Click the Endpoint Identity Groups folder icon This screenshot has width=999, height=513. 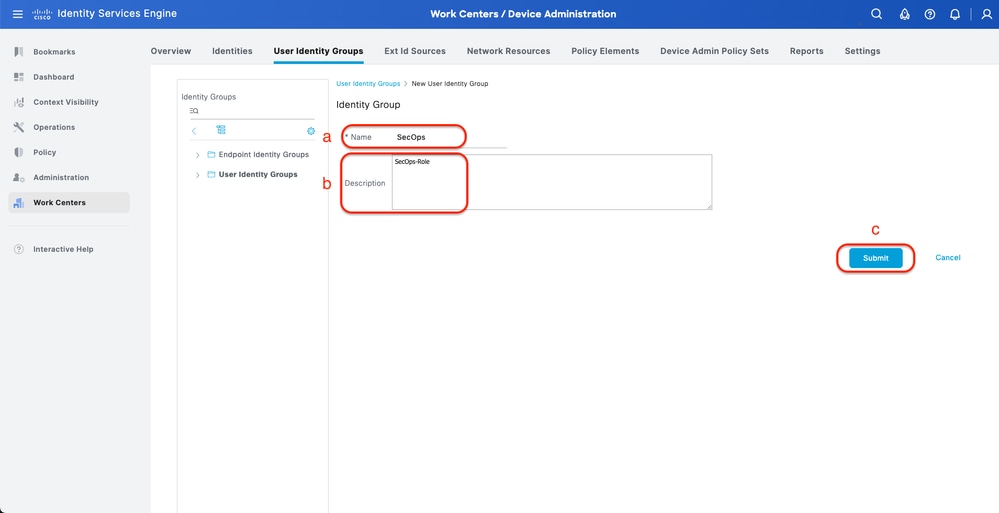pyautogui.click(x=212, y=155)
